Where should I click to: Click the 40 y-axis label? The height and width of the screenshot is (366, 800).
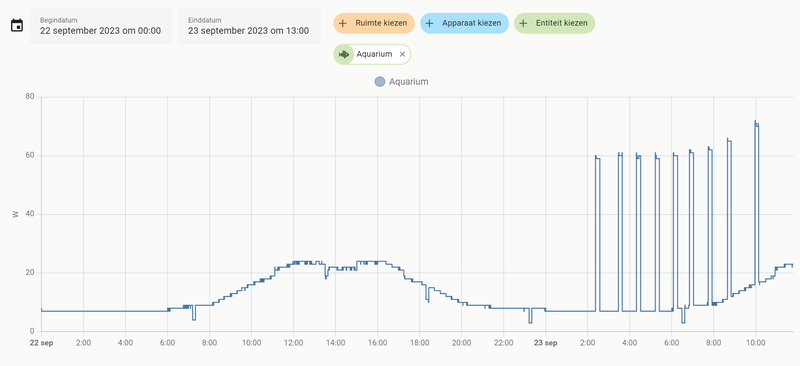(30, 214)
